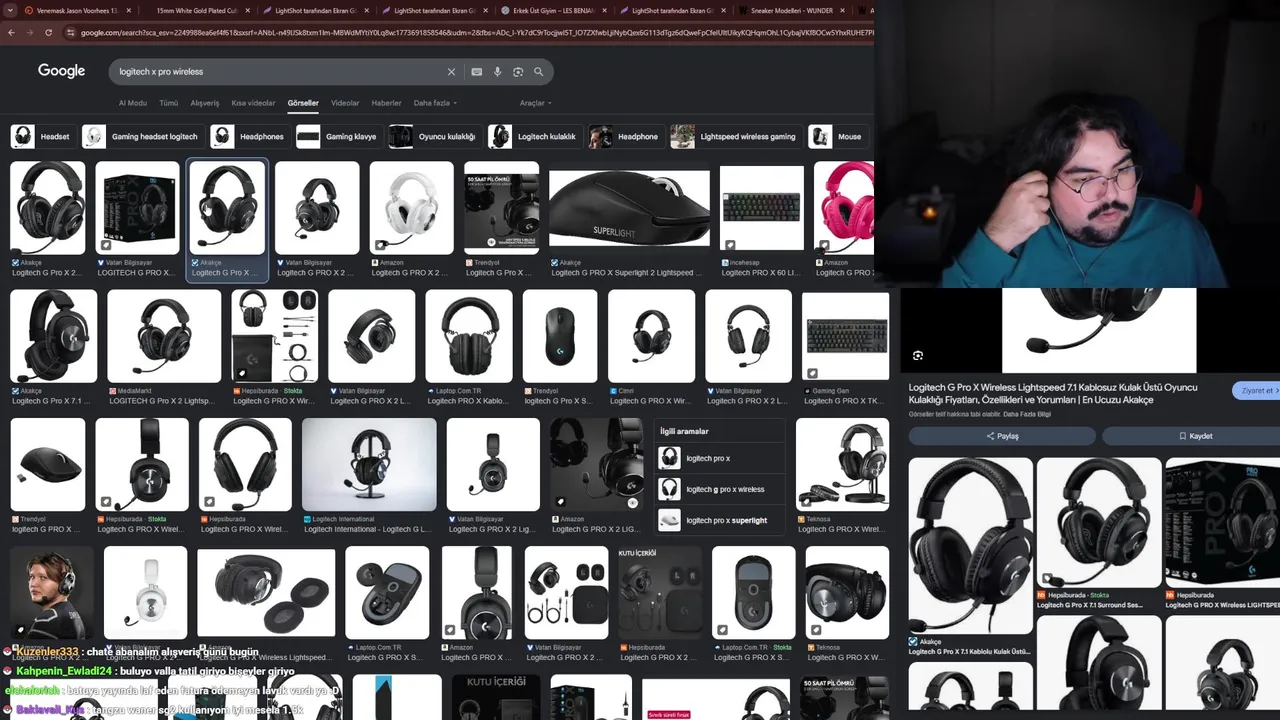The width and height of the screenshot is (1280, 720).
Task: Open the Kısa videolar tab
Action: point(253,103)
